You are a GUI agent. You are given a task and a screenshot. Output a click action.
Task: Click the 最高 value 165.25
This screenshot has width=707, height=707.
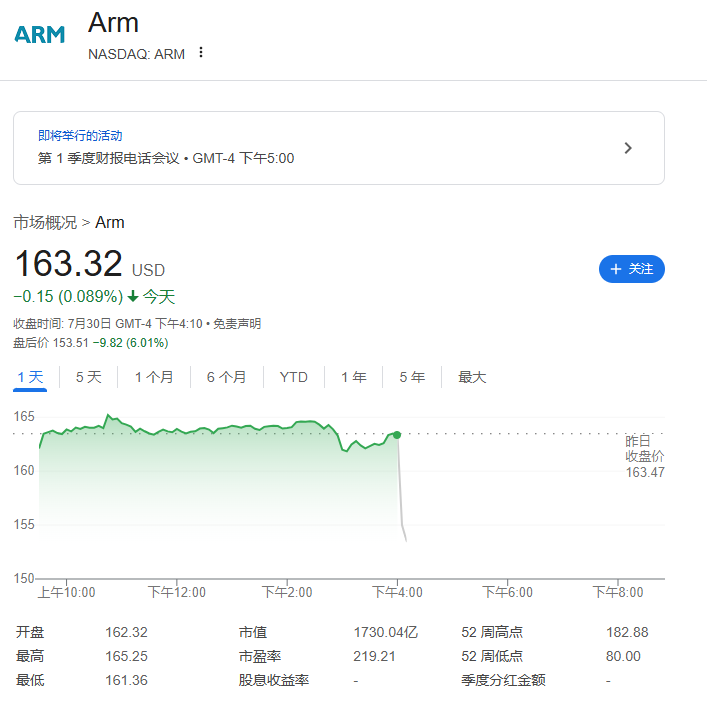[126, 656]
